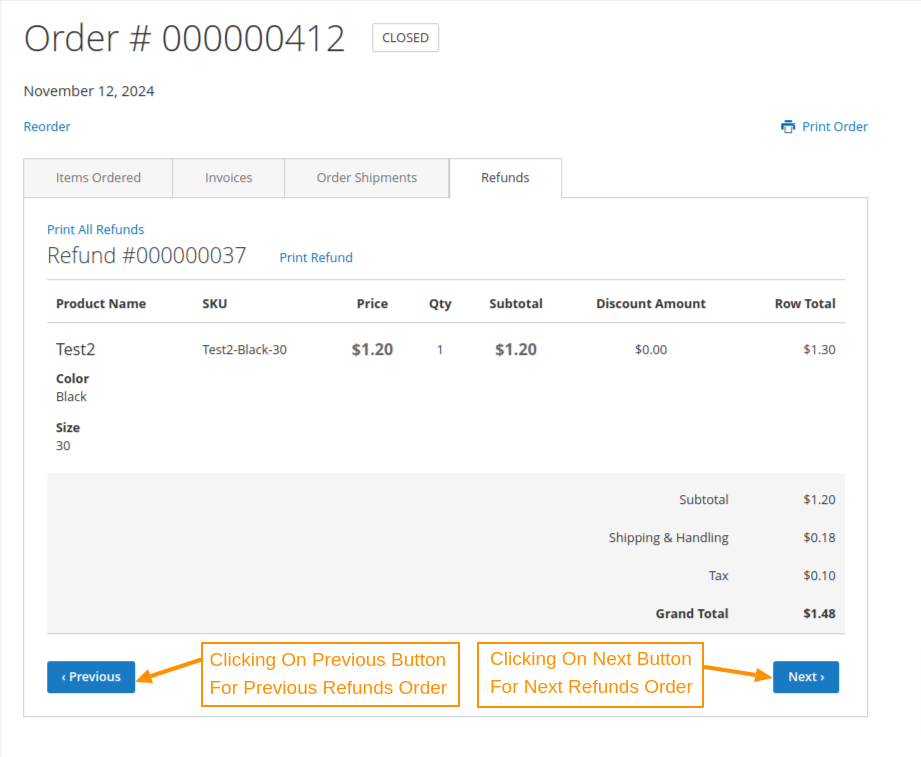Click the printer icon beside Print Order
This screenshot has height=757, width=921.
788,127
